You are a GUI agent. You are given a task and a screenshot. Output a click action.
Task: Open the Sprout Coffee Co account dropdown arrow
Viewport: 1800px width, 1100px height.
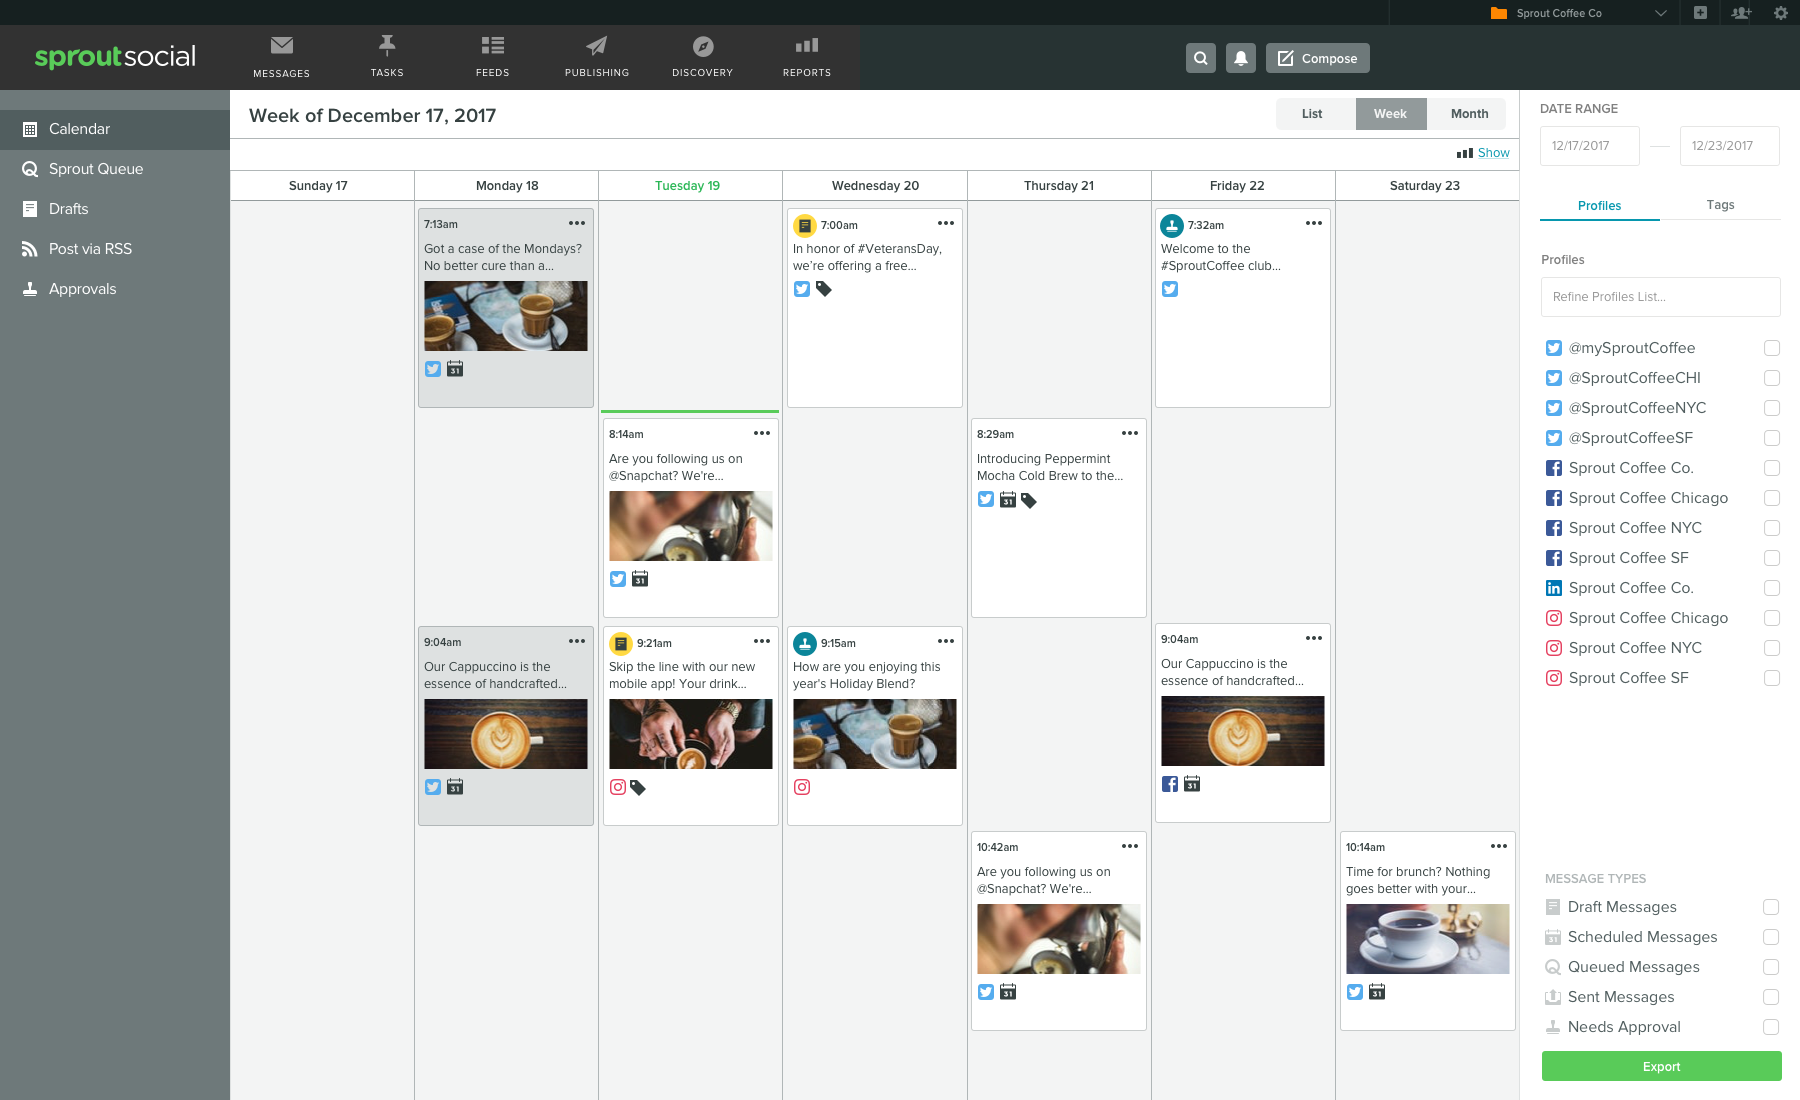pos(1661,13)
